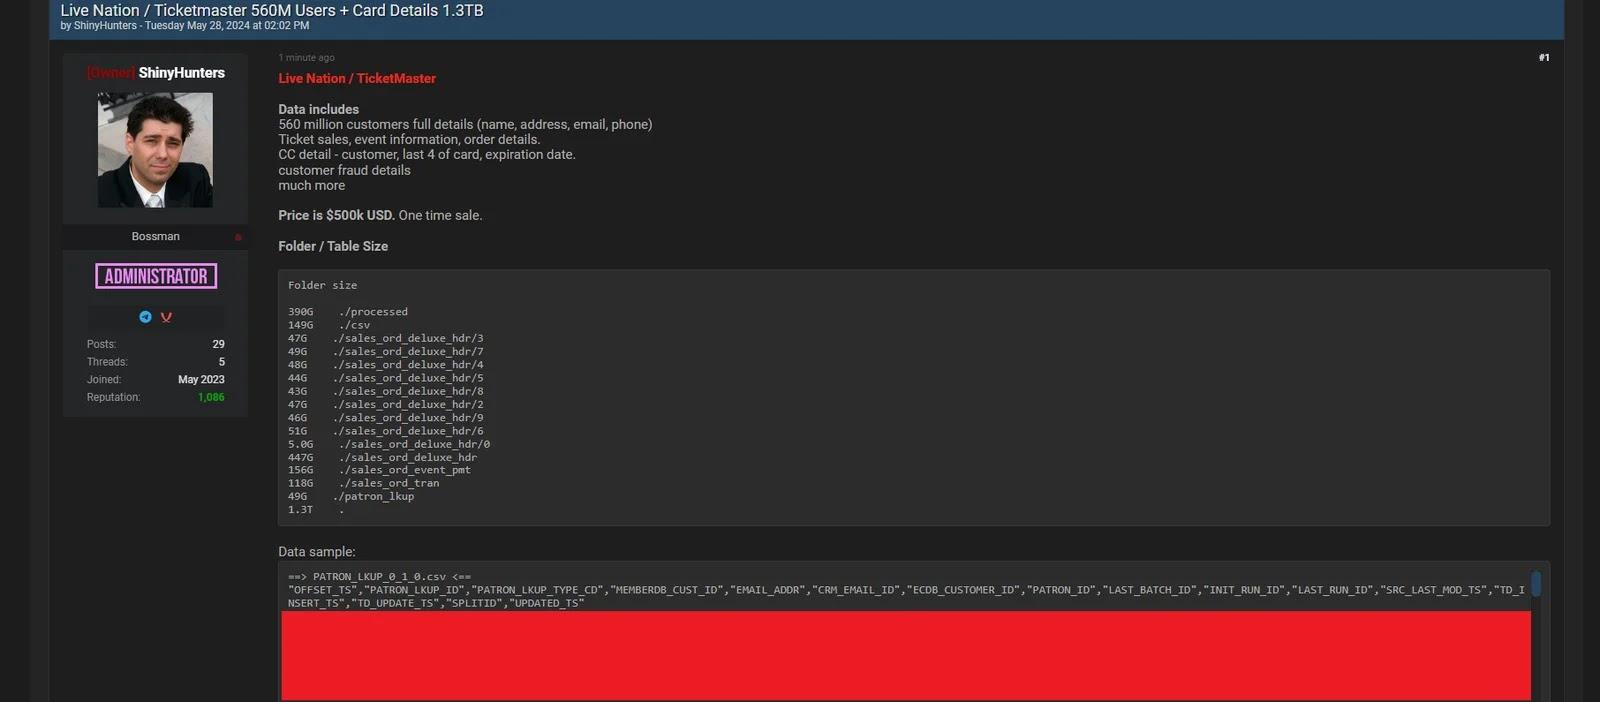Click the './sales_ord_deluxe_hdr/6' row
The height and width of the screenshot is (702, 1600).
[386, 431]
